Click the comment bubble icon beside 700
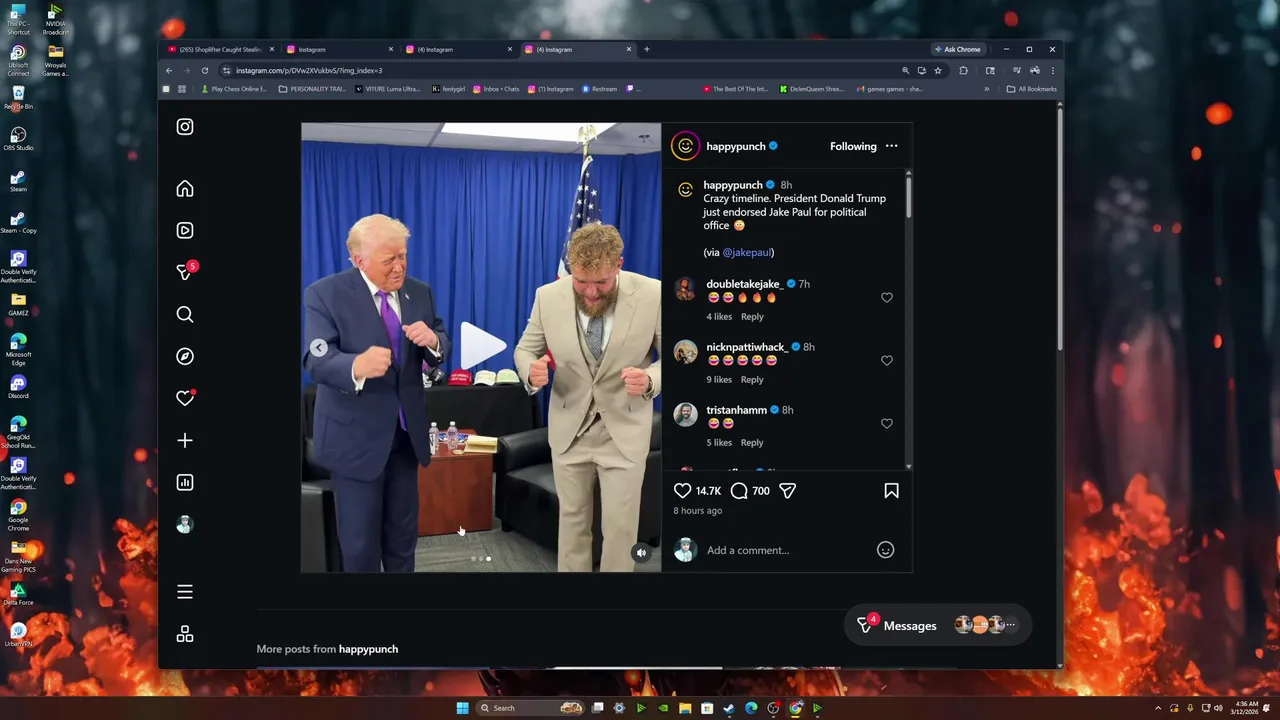The height and width of the screenshot is (720, 1280). [739, 491]
